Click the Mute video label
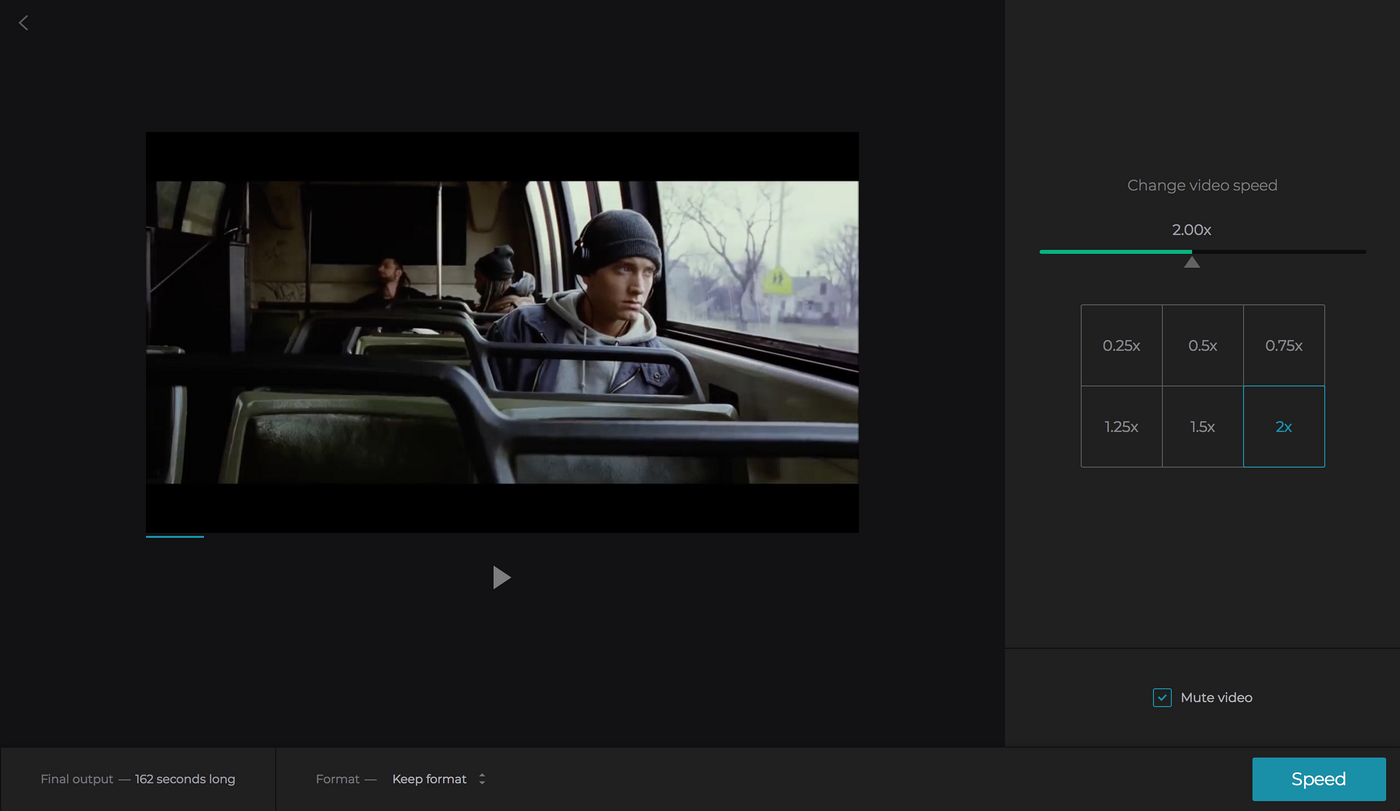Screen dimensions: 1400x811 tap(1216, 697)
